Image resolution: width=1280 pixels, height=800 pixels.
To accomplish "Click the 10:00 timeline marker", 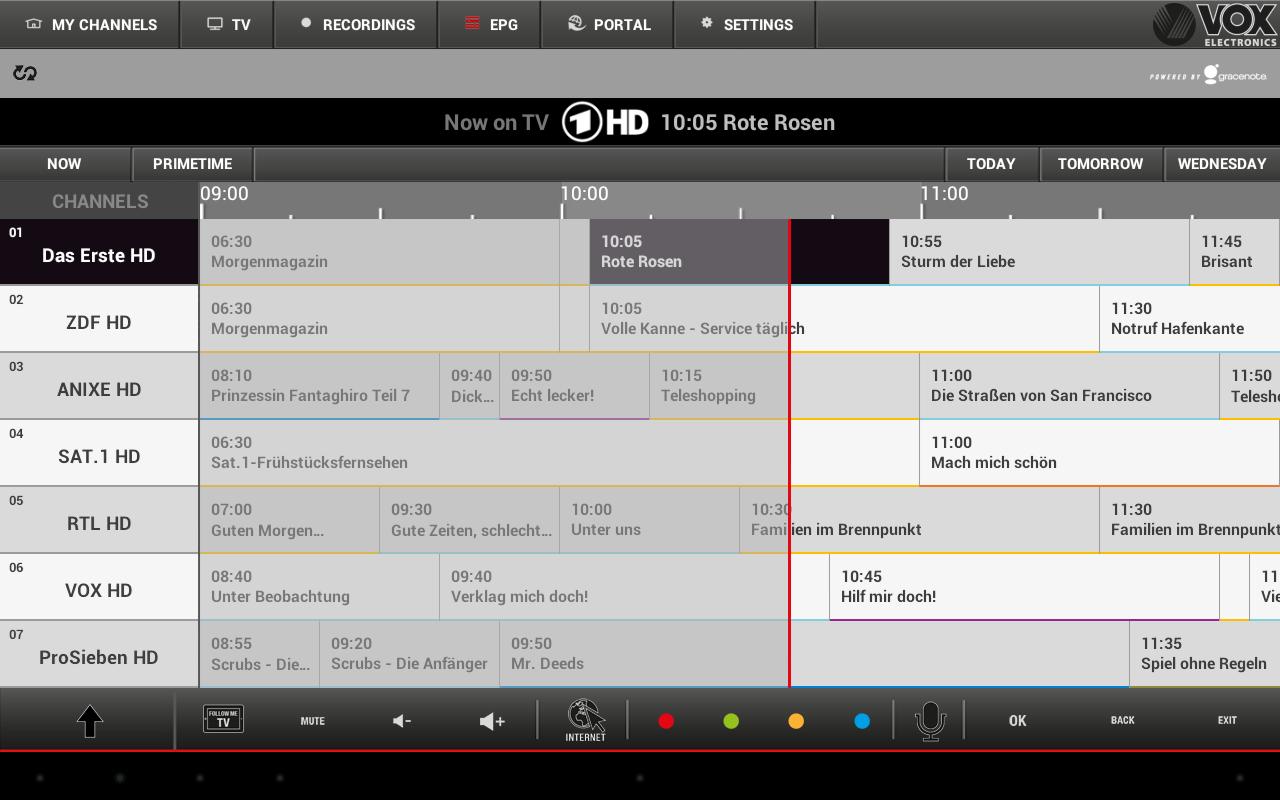I will click(584, 194).
